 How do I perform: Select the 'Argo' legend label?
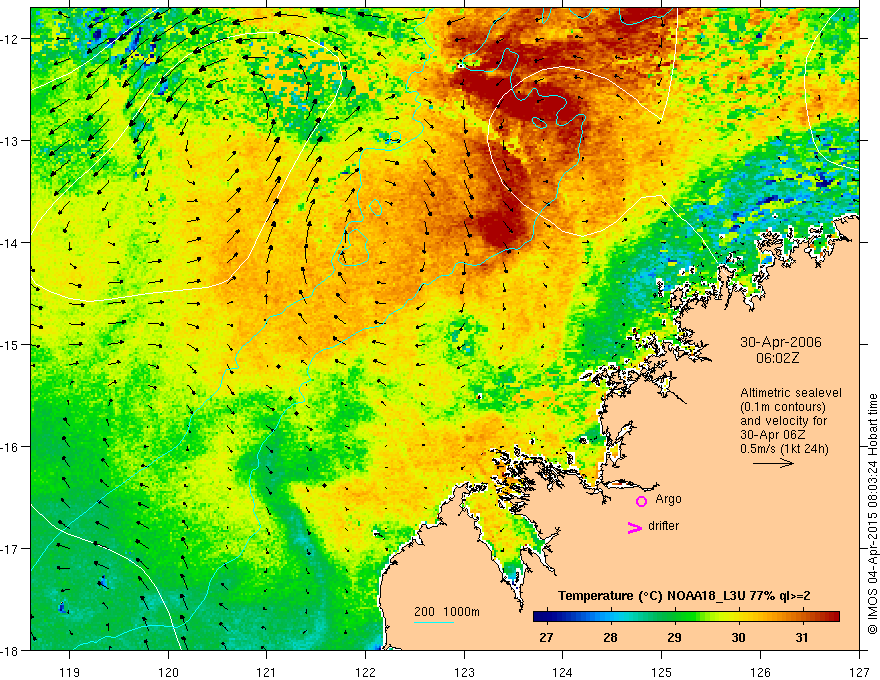(668, 499)
